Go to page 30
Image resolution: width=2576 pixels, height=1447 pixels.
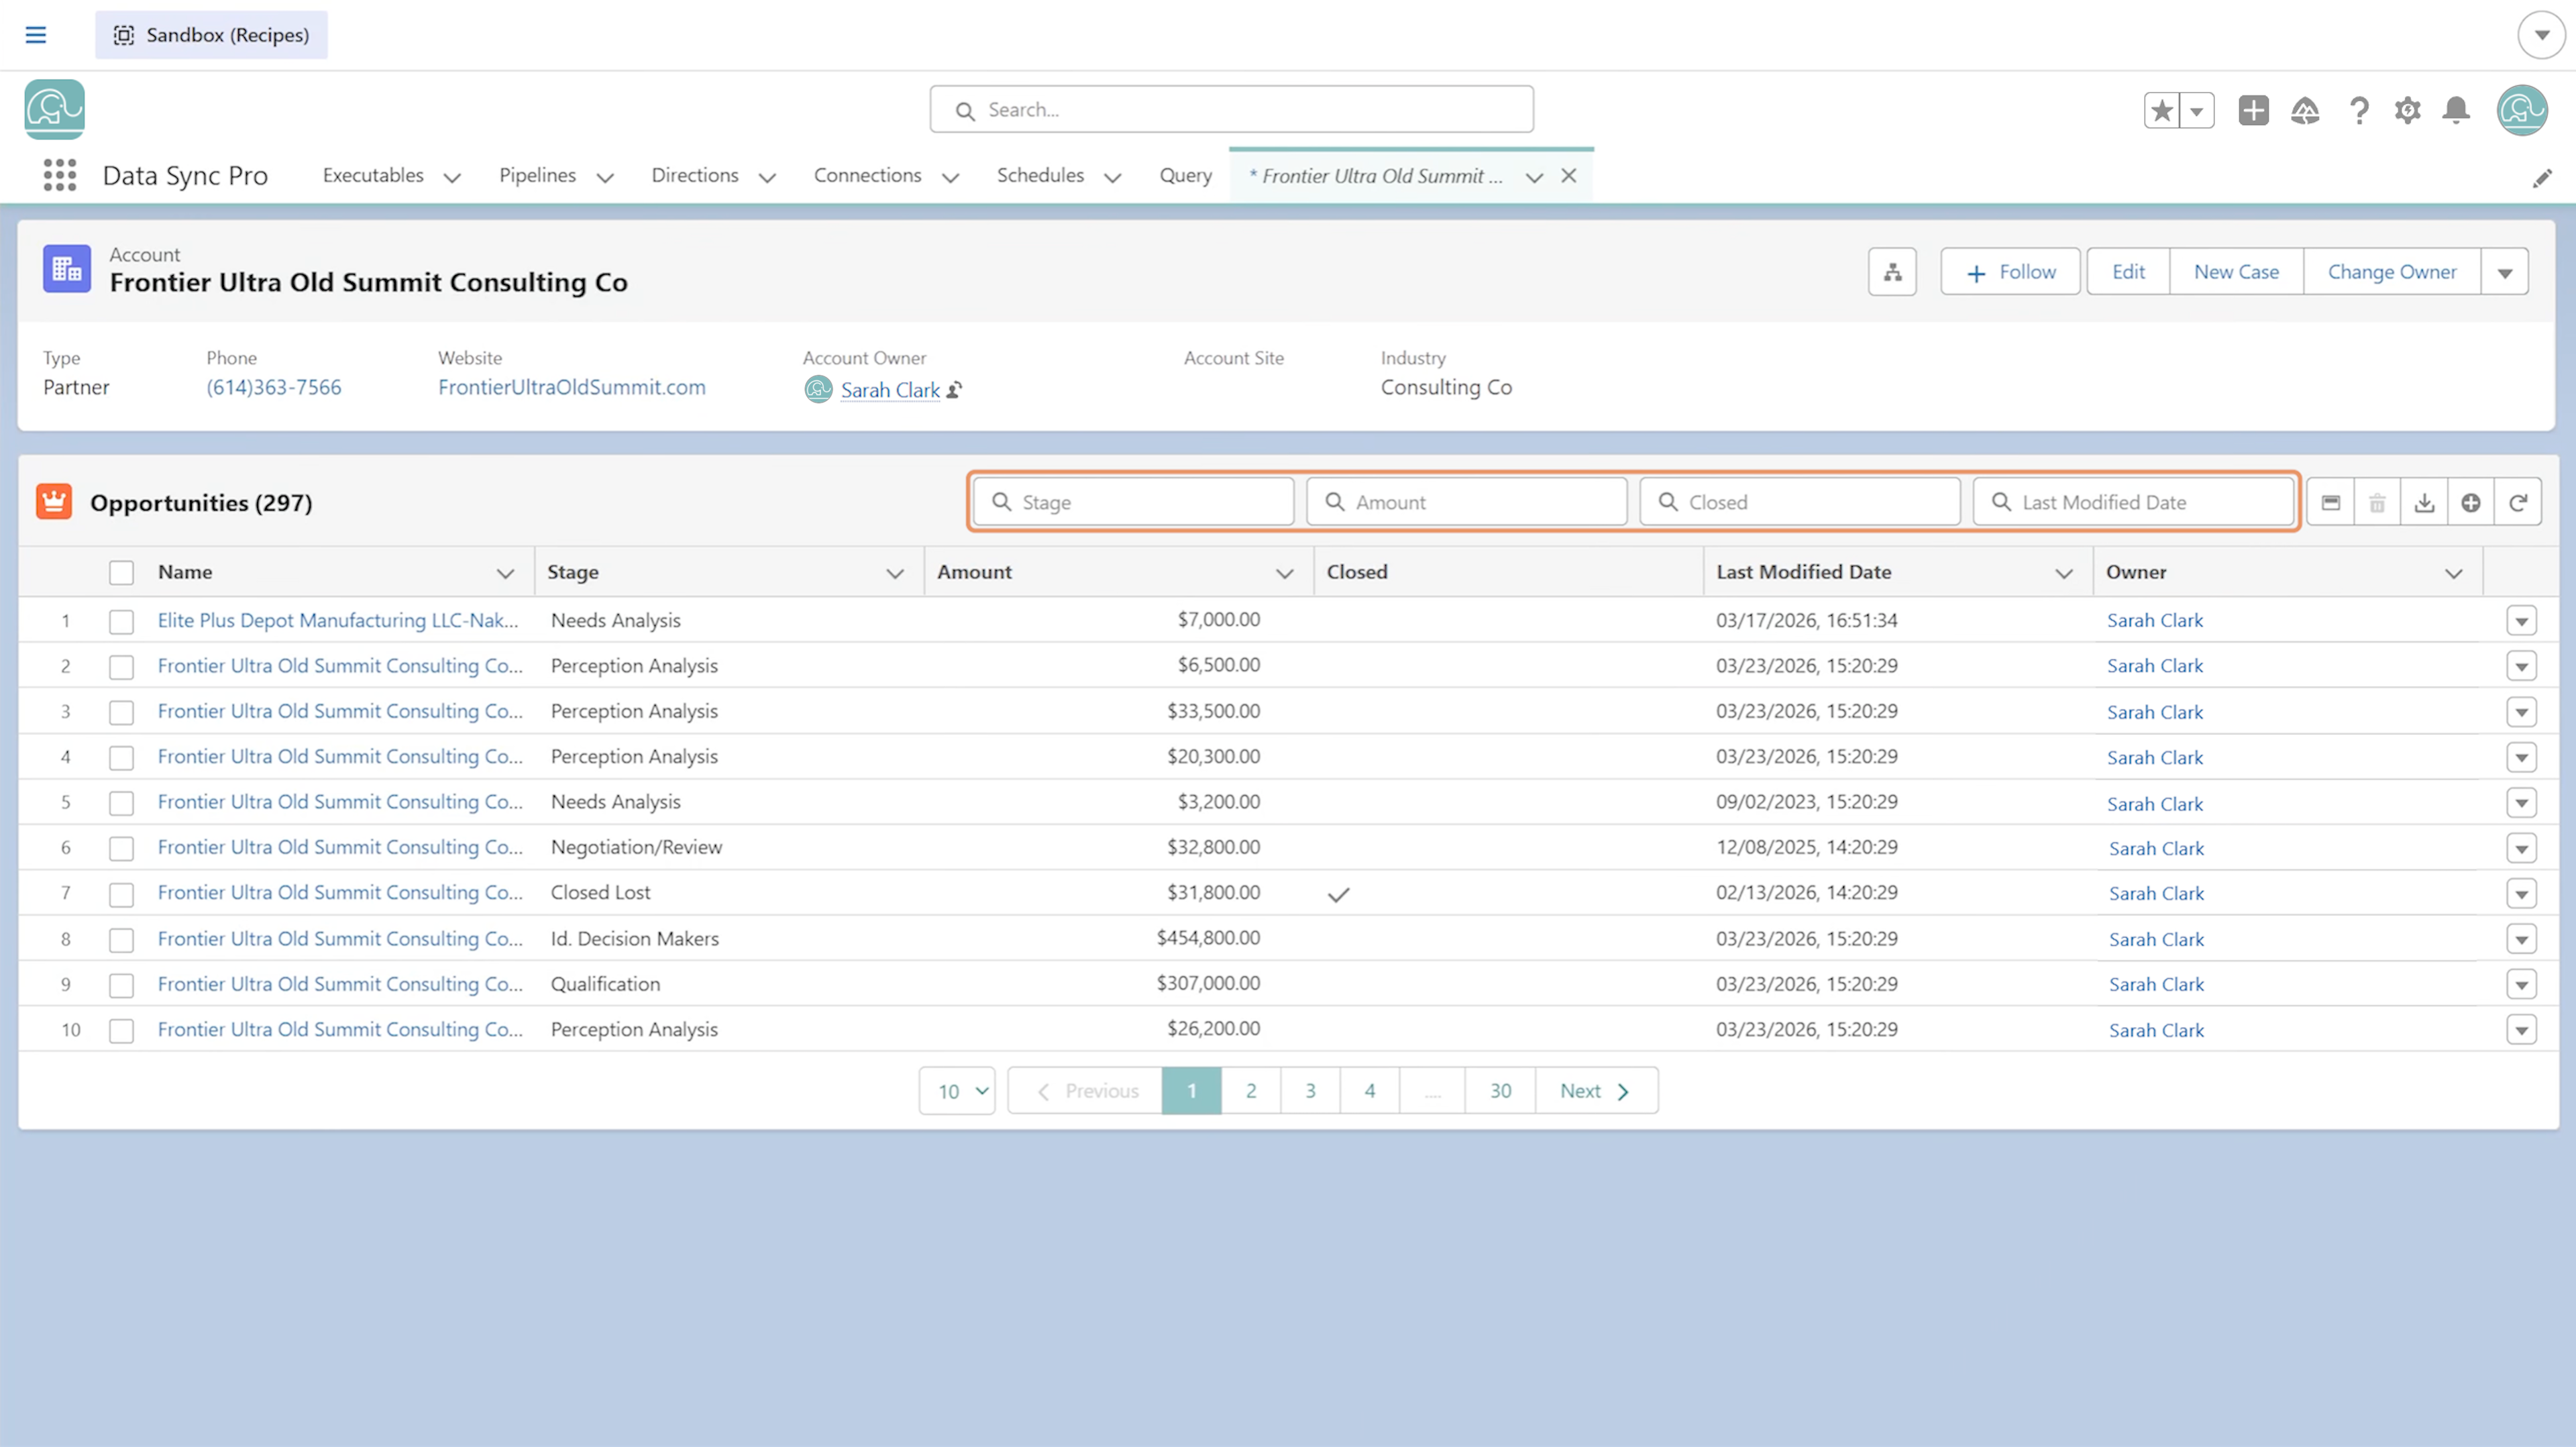(1500, 1091)
